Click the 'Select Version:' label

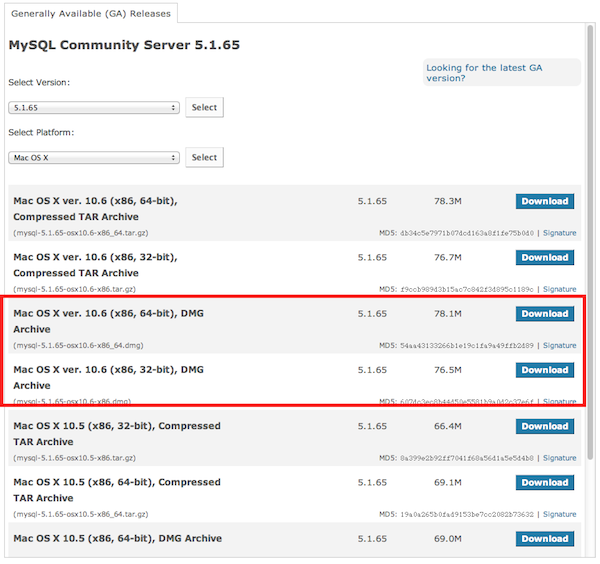pyautogui.click(x=39, y=83)
